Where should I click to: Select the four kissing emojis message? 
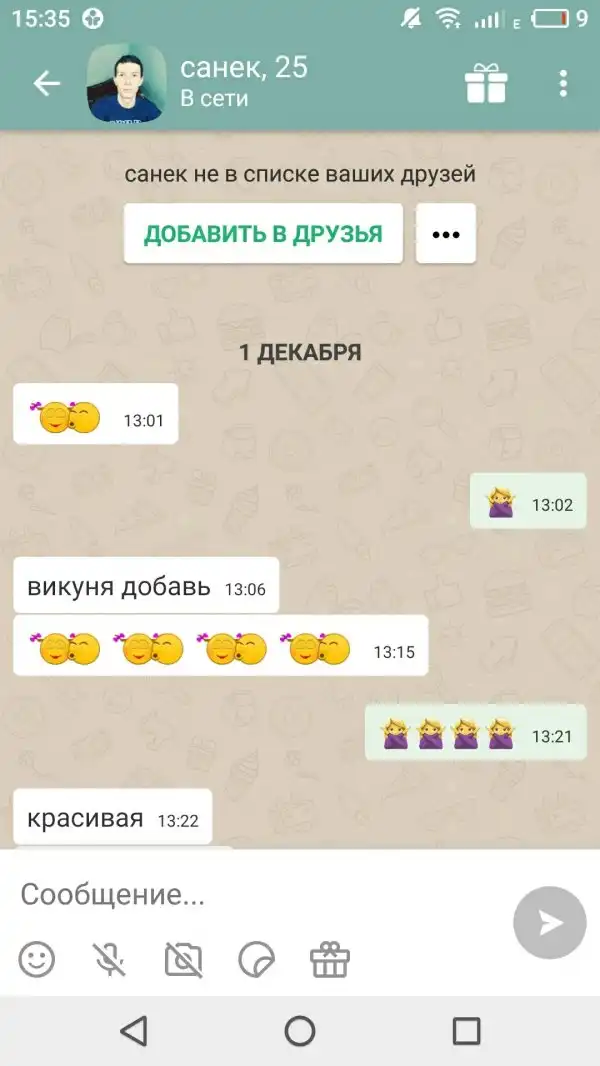221,645
